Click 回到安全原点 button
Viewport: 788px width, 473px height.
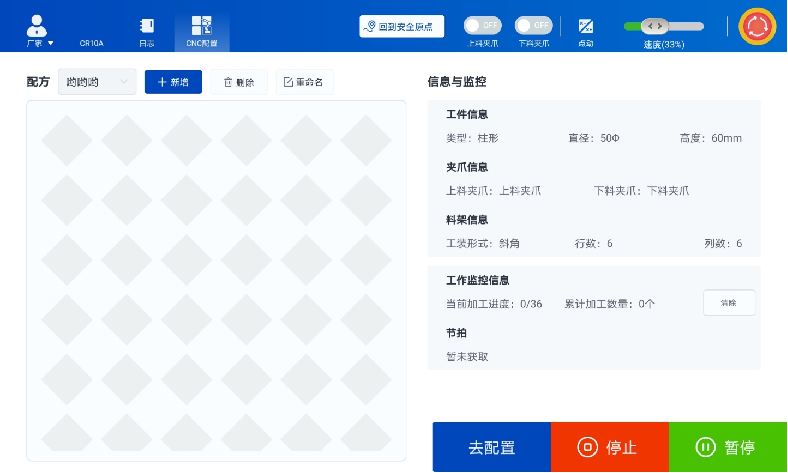pyautogui.click(x=401, y=26)
